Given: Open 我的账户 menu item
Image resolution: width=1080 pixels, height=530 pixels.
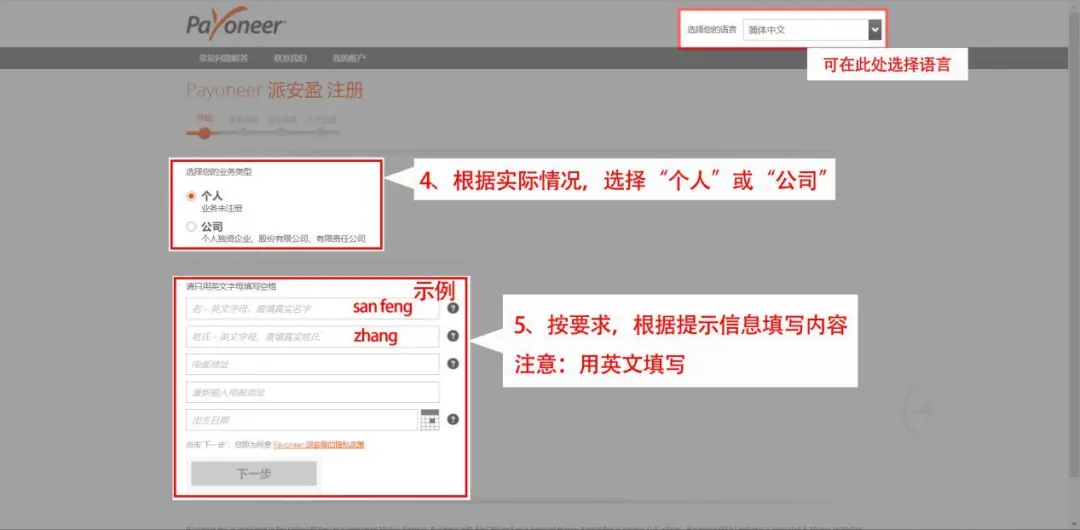Looking at the screenshot, I should 349,58.
